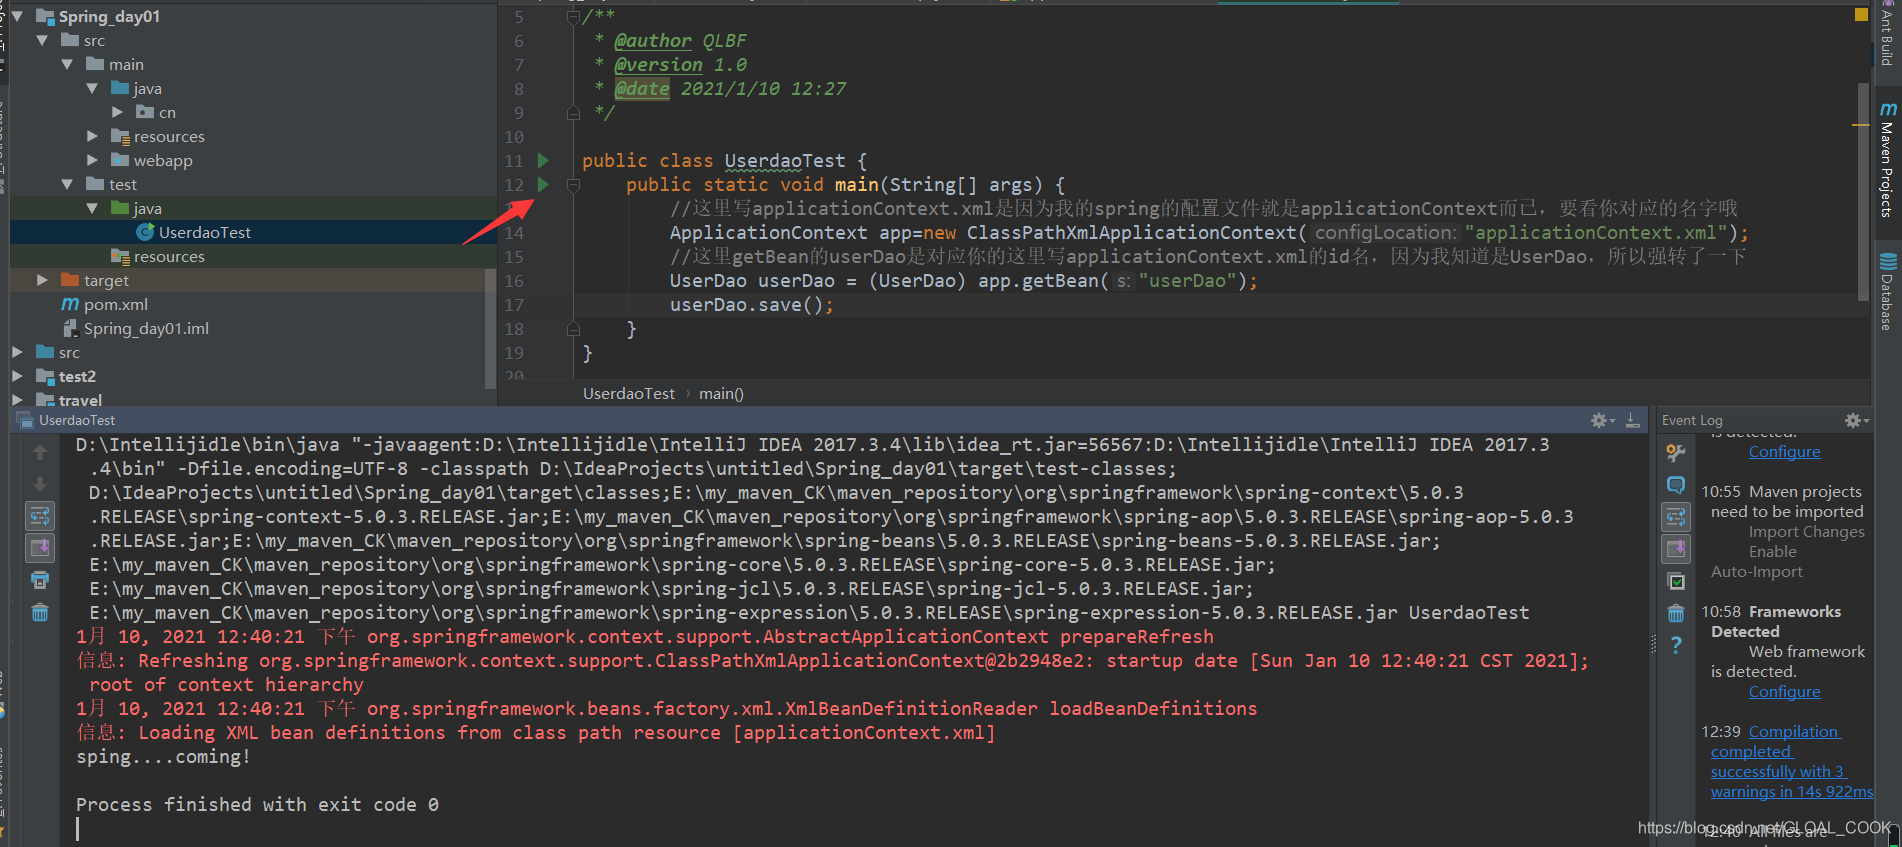
Task: Mark all Event Log notifications as read
Action: point(1676,581)
